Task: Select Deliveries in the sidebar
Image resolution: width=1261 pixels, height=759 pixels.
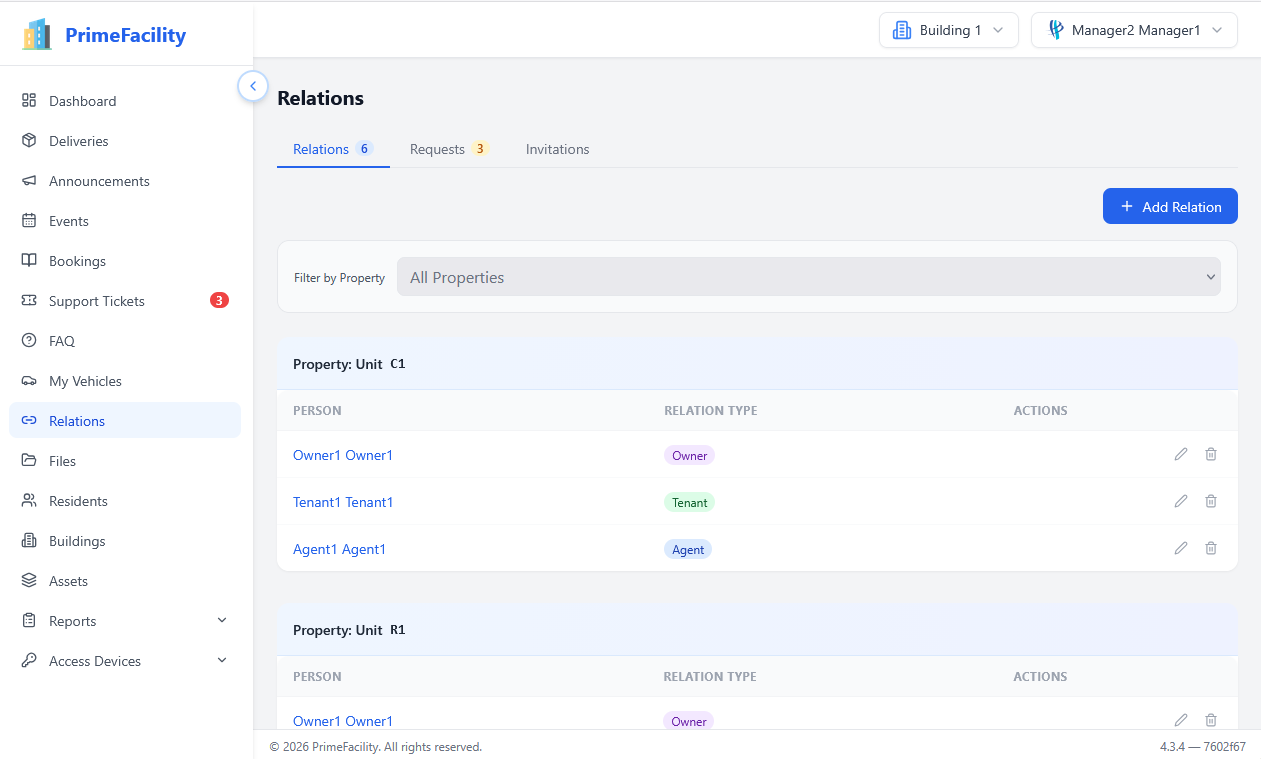Action: point(79,140)
